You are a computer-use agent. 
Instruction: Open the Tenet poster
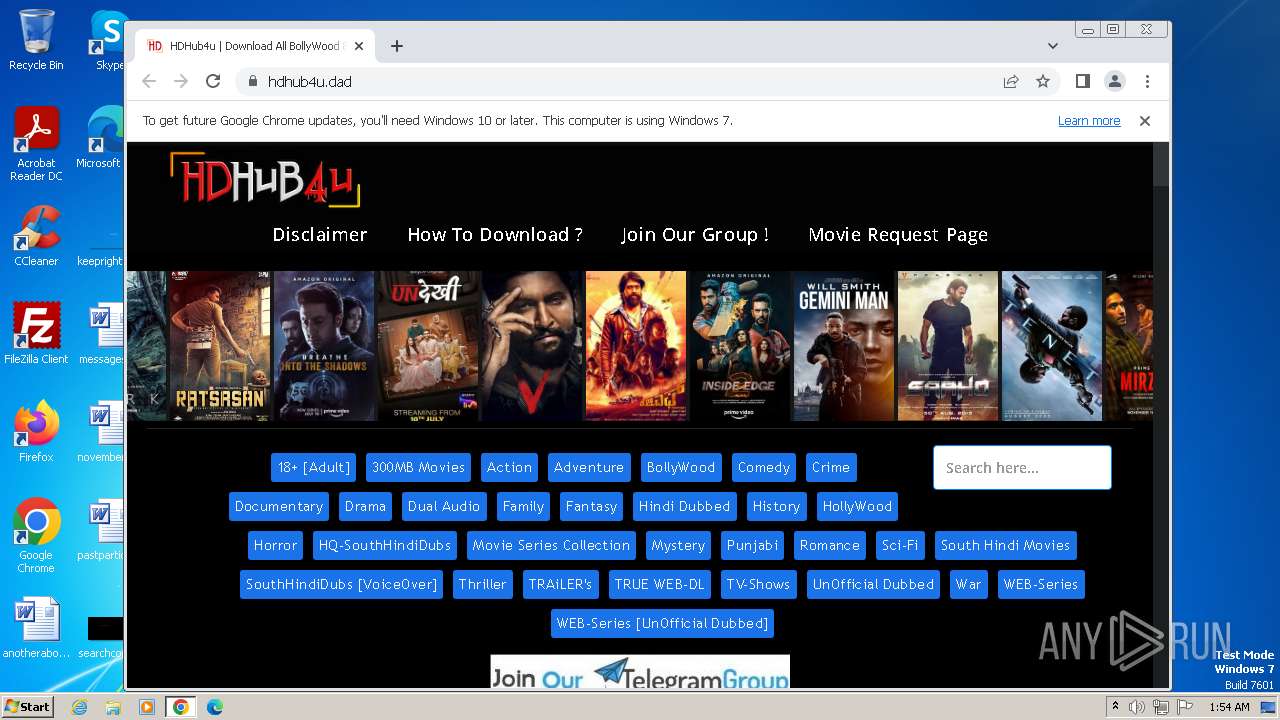point(1052,346)
